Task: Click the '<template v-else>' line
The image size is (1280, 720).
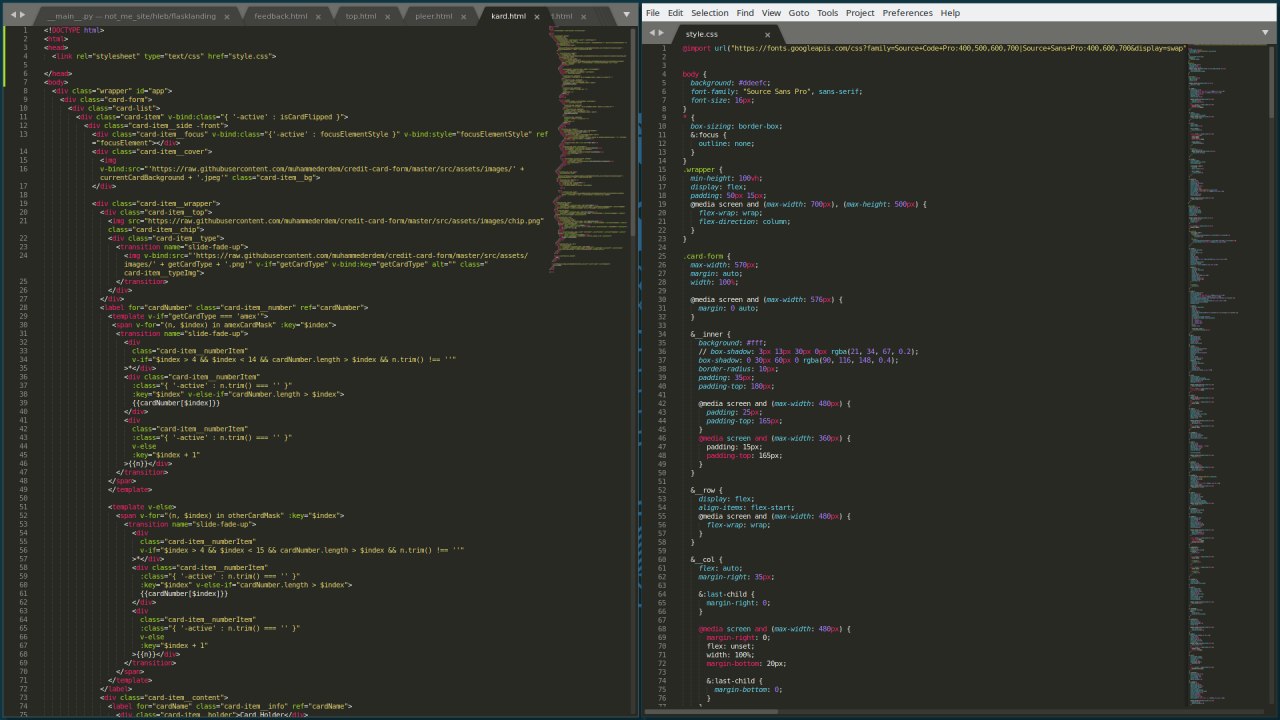Action: [142, 507]
